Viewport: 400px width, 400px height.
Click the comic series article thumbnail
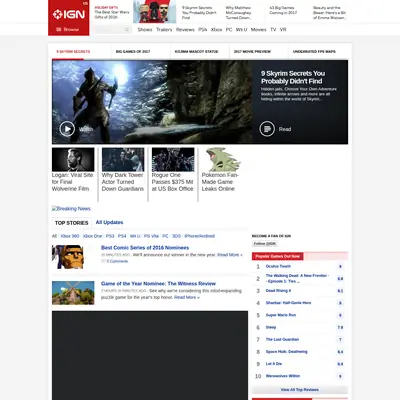[68, 257]
